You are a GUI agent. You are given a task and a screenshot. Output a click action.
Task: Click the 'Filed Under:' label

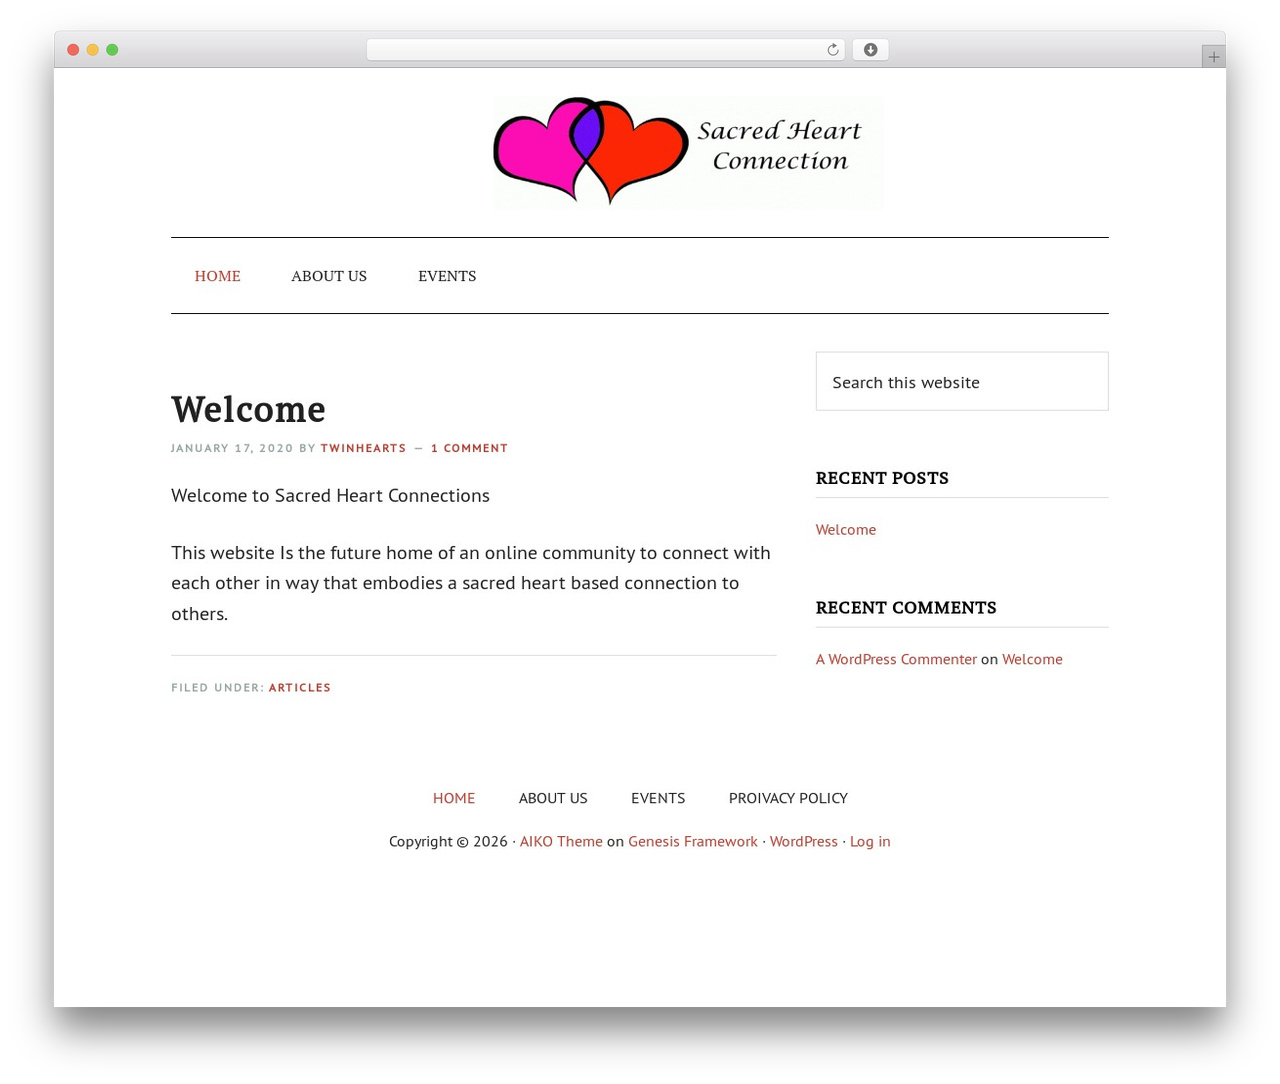click(217, 688)
